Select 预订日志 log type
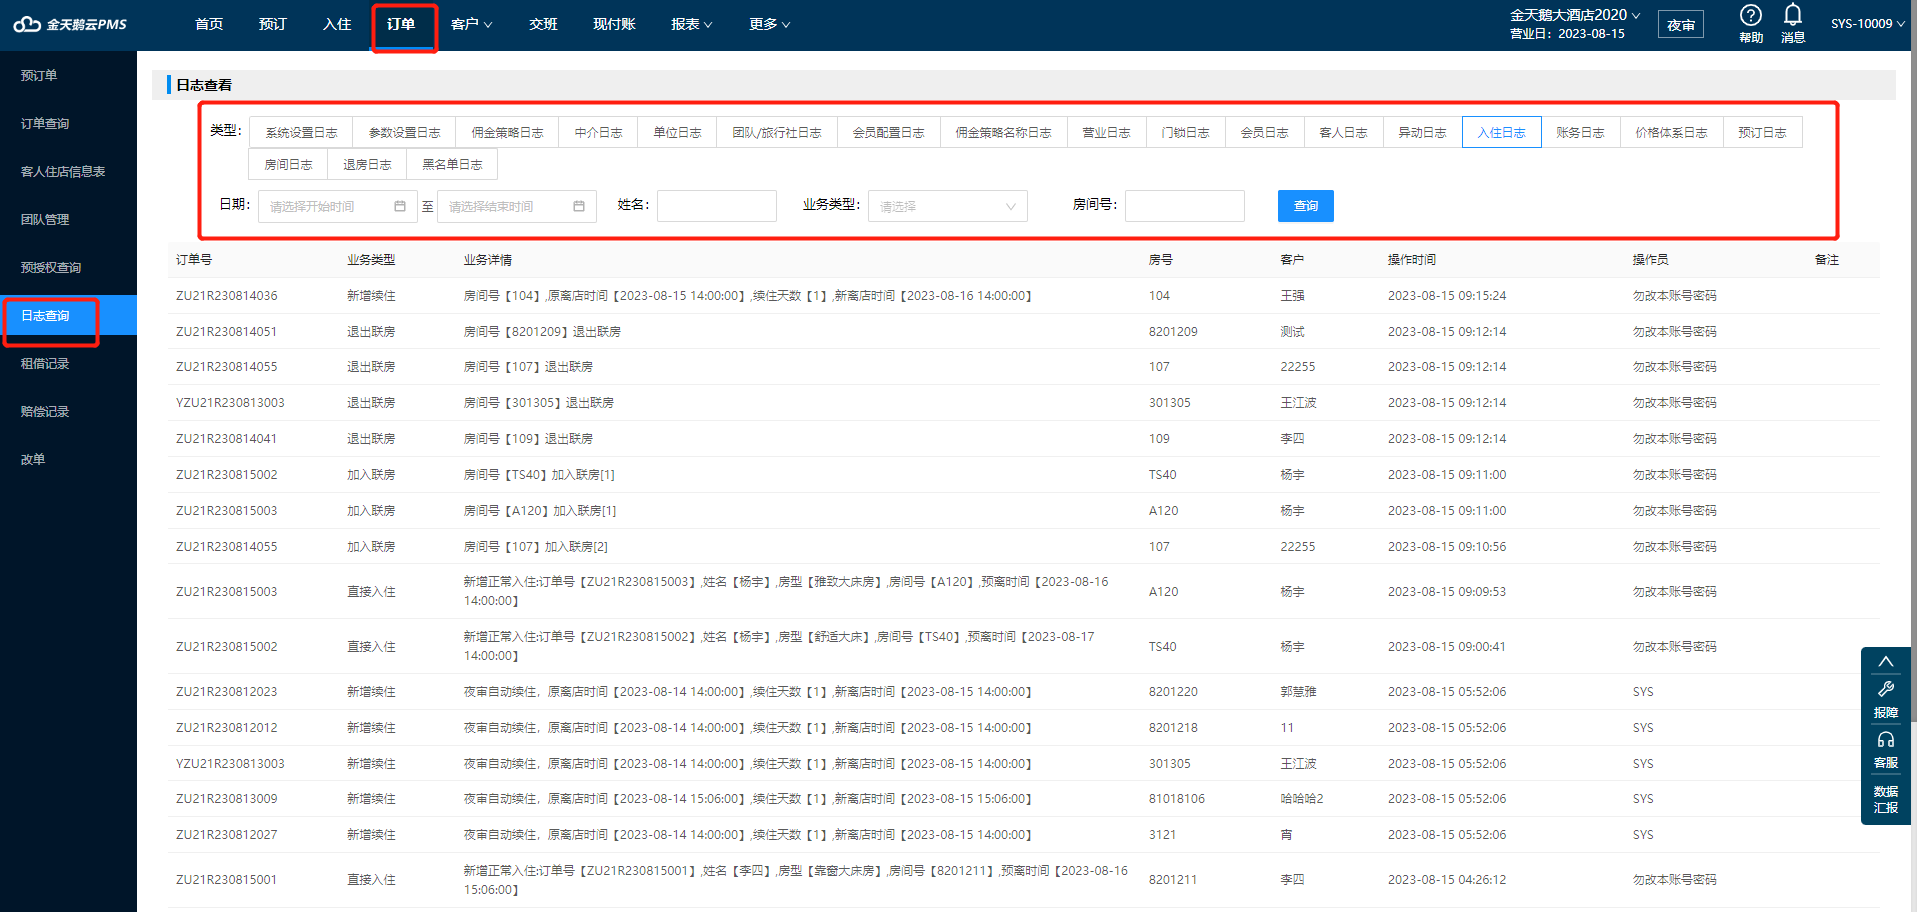Viewport: 1917px width, 912px height. (x=1762, y=132)
